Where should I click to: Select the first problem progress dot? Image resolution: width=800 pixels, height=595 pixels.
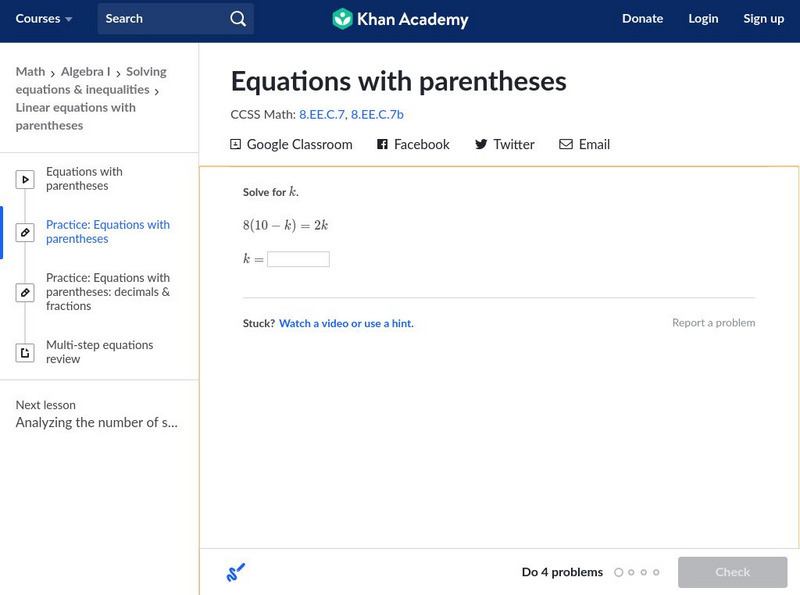click(x=617, y=572)
